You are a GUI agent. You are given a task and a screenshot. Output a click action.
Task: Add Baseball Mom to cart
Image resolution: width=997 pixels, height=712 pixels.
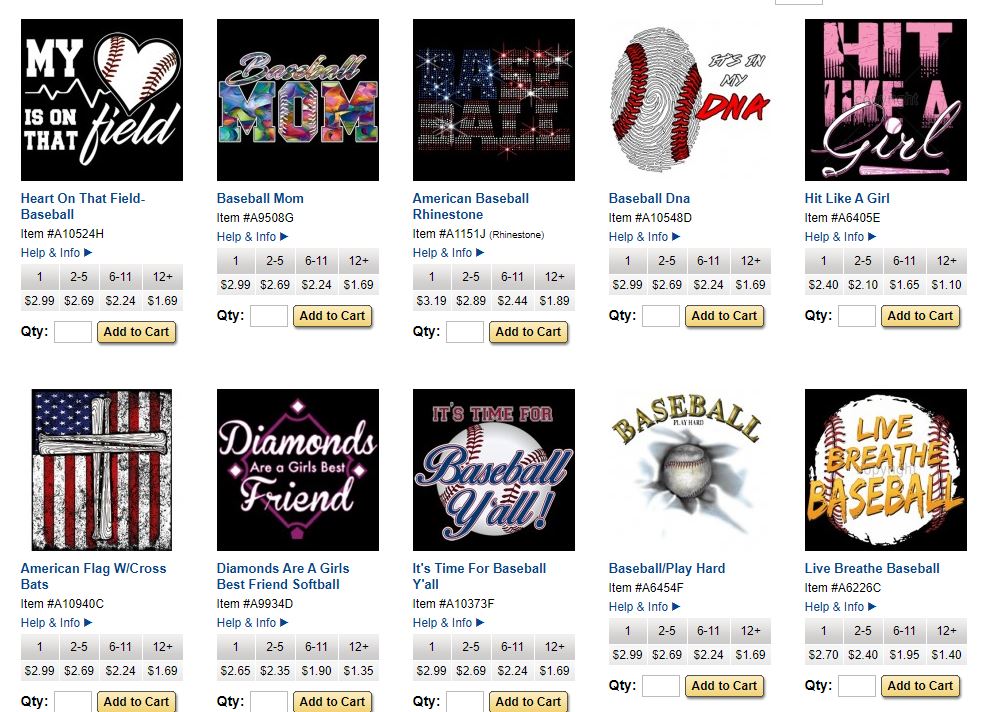pos(332,316)
